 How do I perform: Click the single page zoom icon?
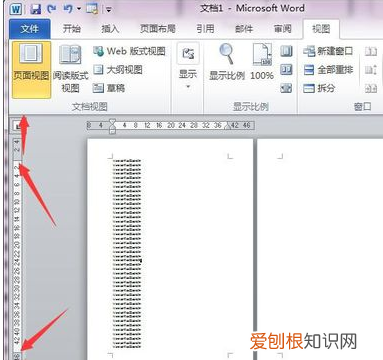pyautogui.click(x=286, y=51)
